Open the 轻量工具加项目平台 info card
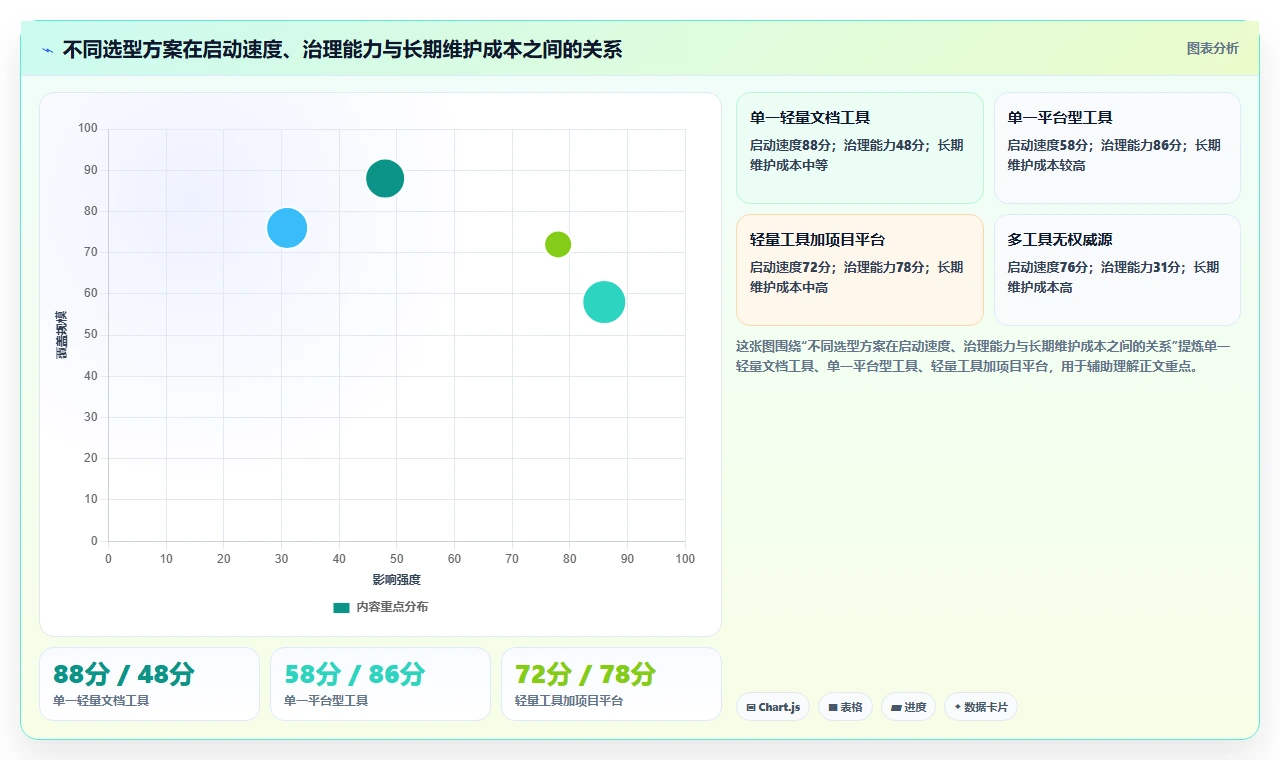The image size is (1280, 760). click(x=860, y=270)
